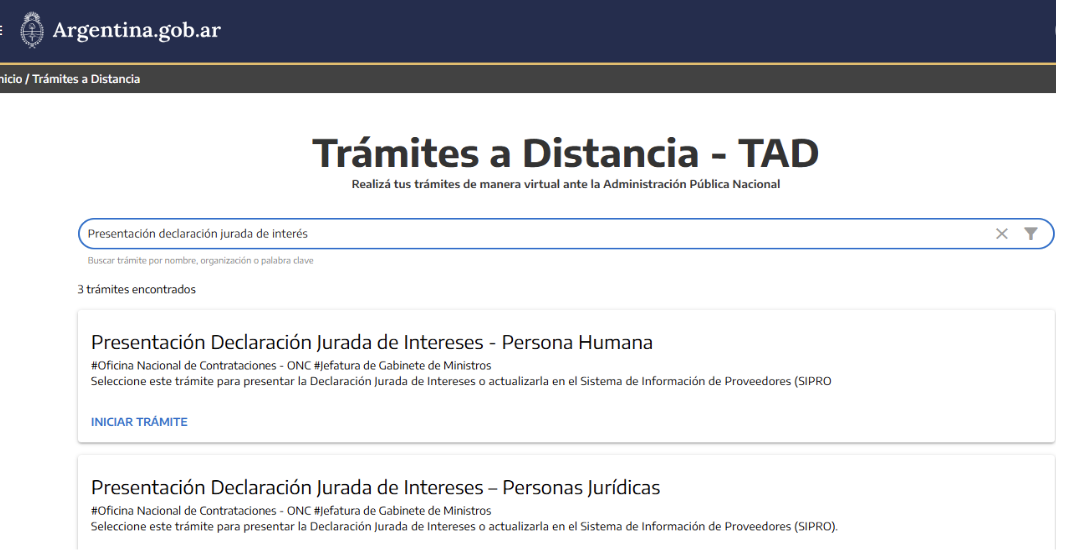Click the Trámites a Distancia - TAD heading

[566, 153]
